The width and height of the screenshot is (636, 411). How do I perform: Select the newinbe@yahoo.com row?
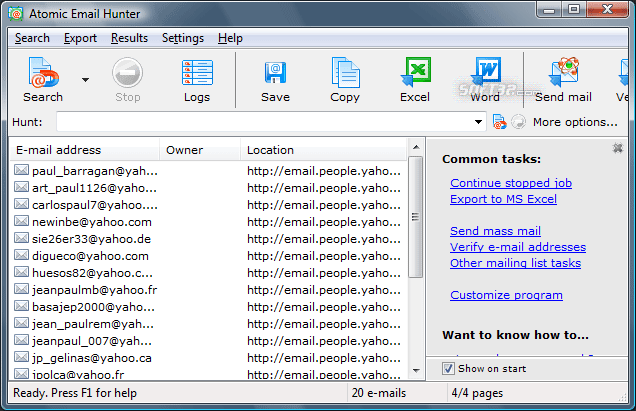click(x=208, y=222)
